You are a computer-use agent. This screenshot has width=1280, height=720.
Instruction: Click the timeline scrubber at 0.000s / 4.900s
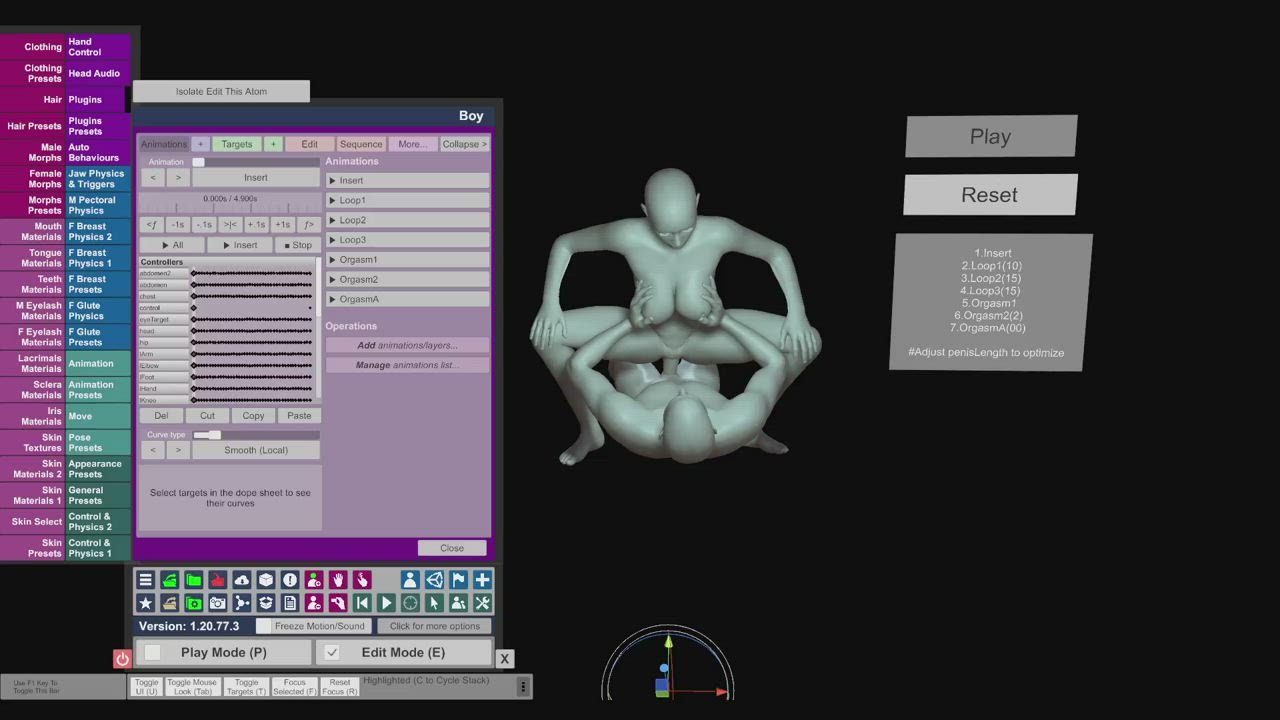(230, 205)
